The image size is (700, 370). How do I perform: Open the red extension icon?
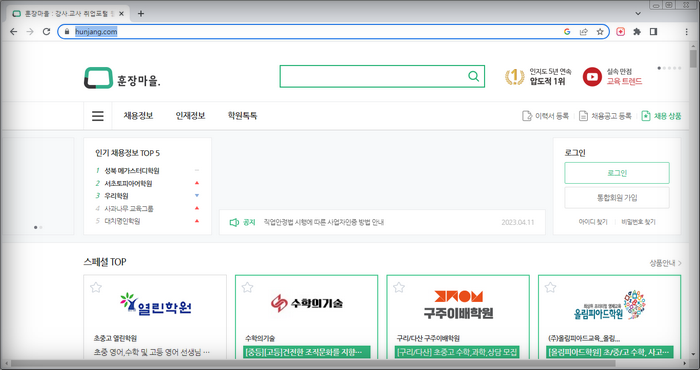[621, 32]
